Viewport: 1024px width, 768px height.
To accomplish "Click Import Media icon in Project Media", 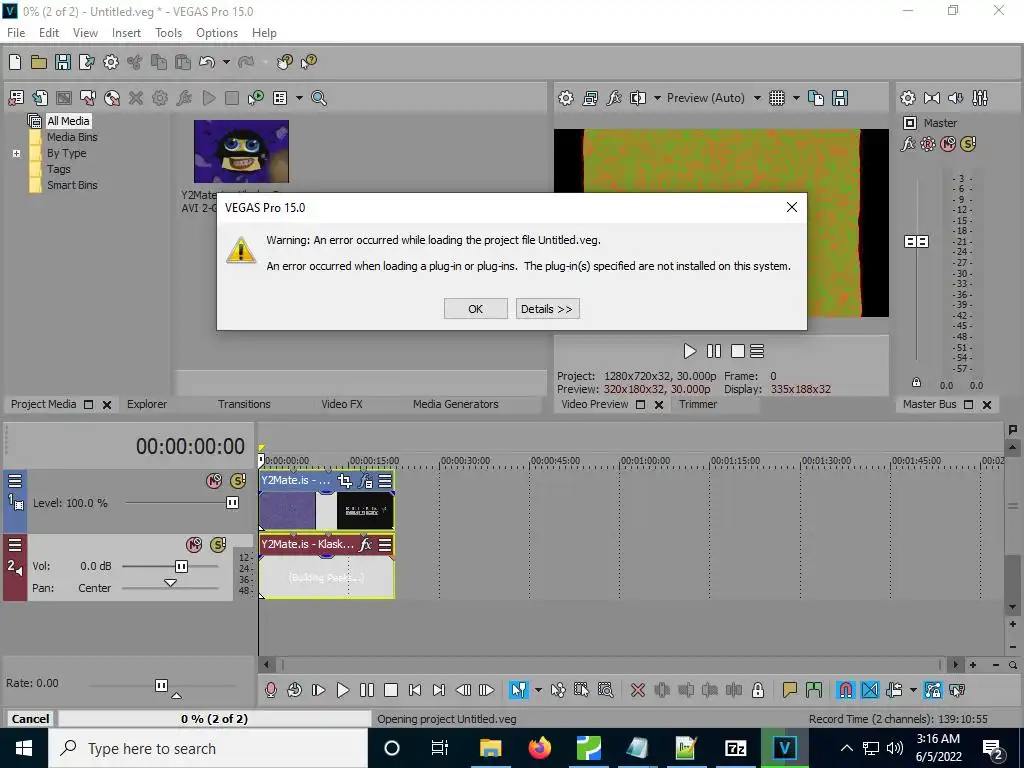I will (x=40, y=98).
